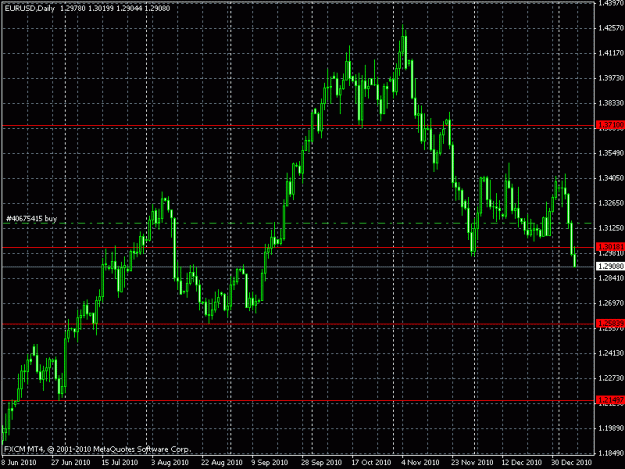Click the 4 Nov 2010 date label
The width and height of the screenshot is (625, 469).
(420, 463)
